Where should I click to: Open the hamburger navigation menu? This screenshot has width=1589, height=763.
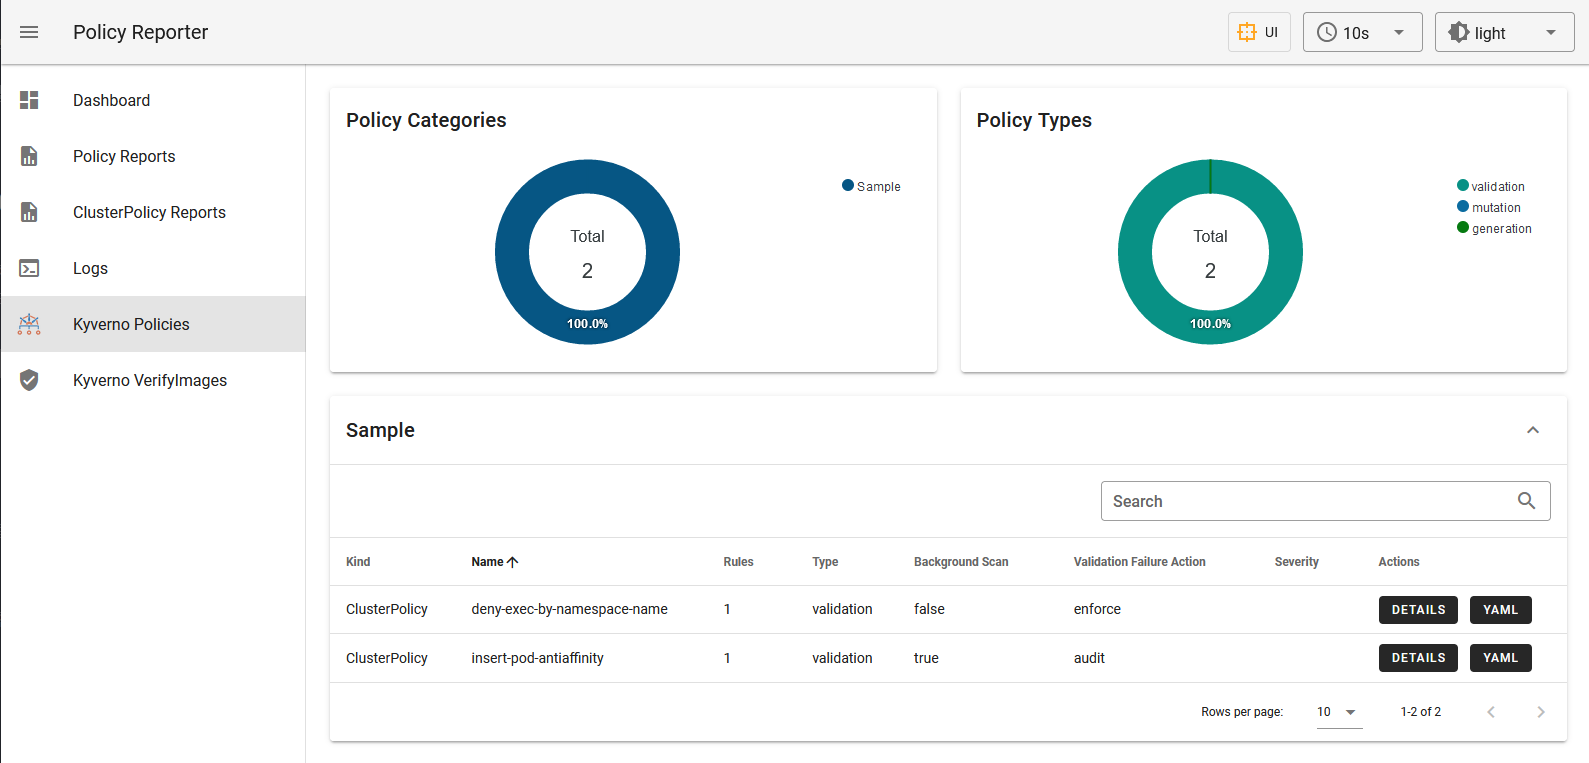(x=29, y=32)
